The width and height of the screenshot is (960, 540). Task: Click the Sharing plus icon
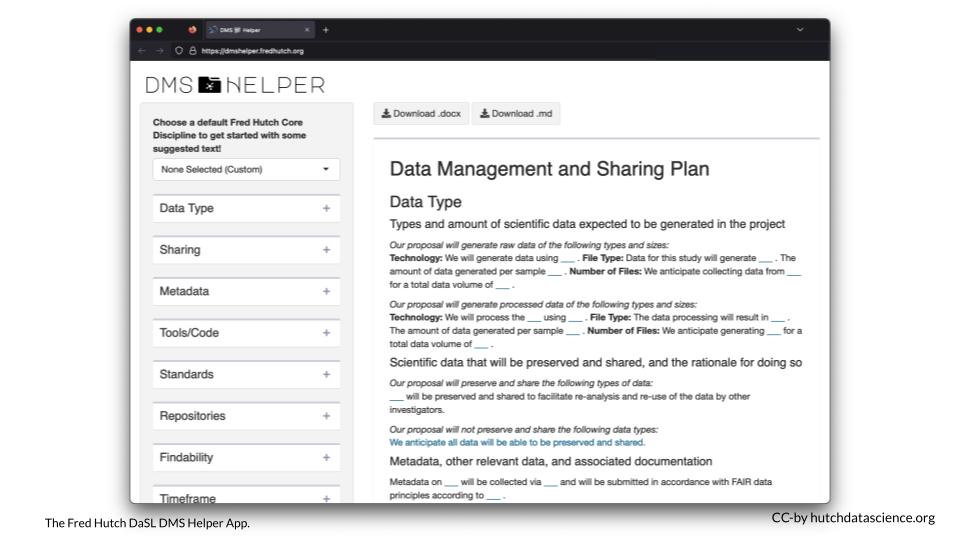click(x=326, y=250)
